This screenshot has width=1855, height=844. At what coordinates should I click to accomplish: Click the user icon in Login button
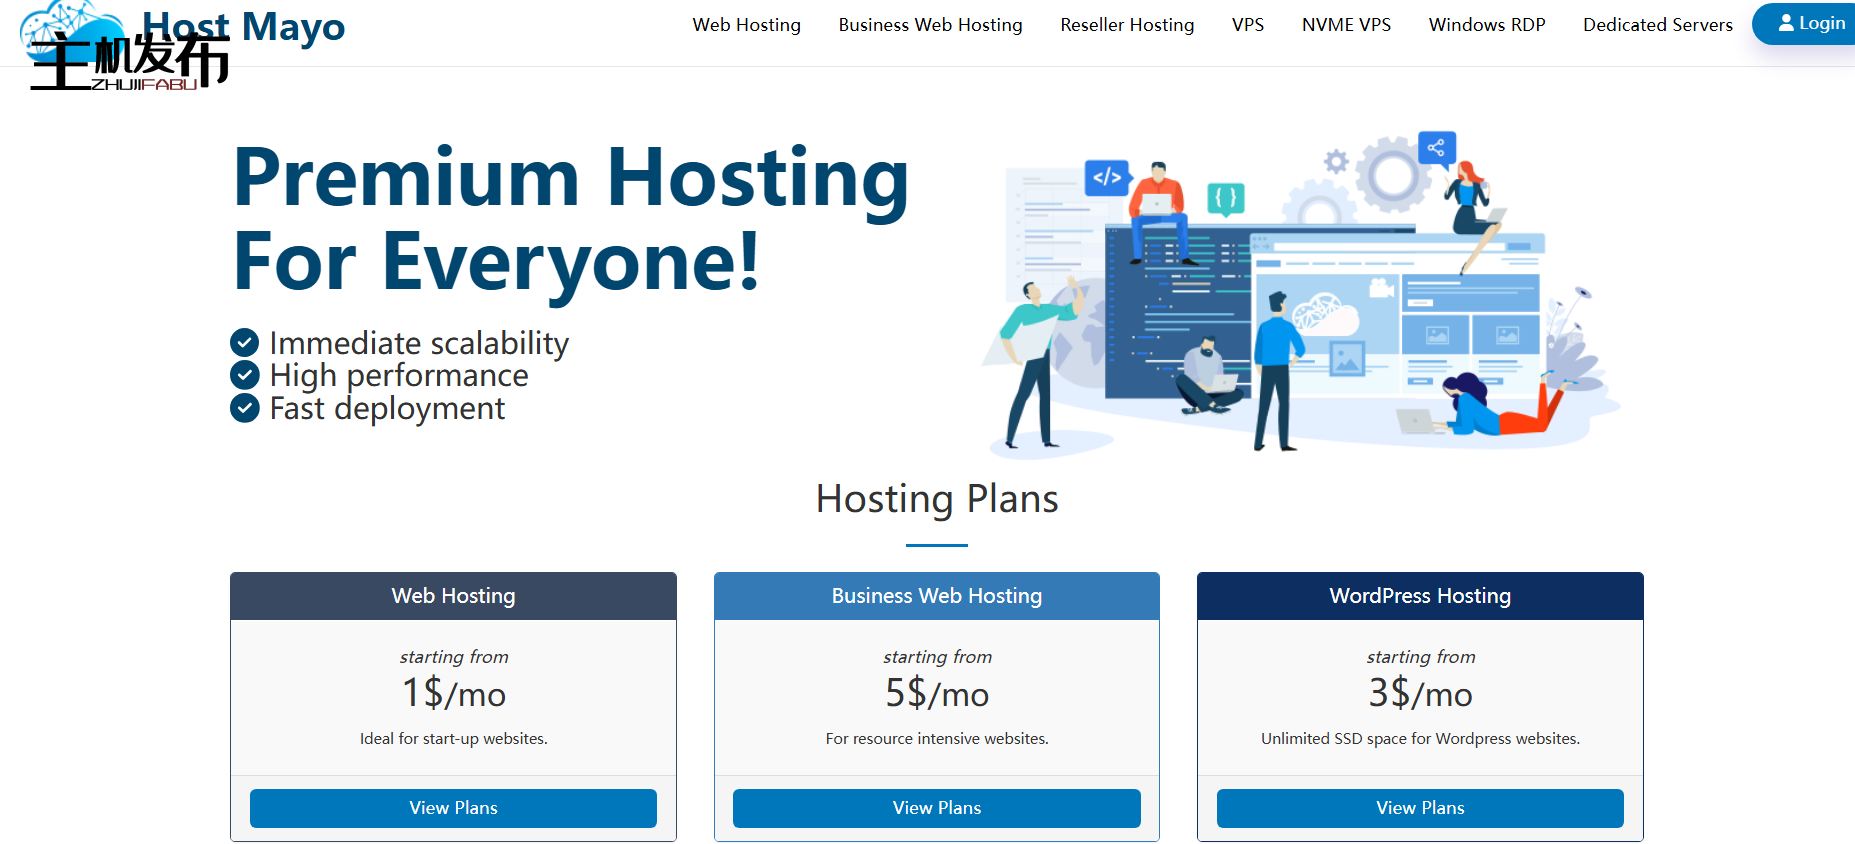click(1785, 23)
